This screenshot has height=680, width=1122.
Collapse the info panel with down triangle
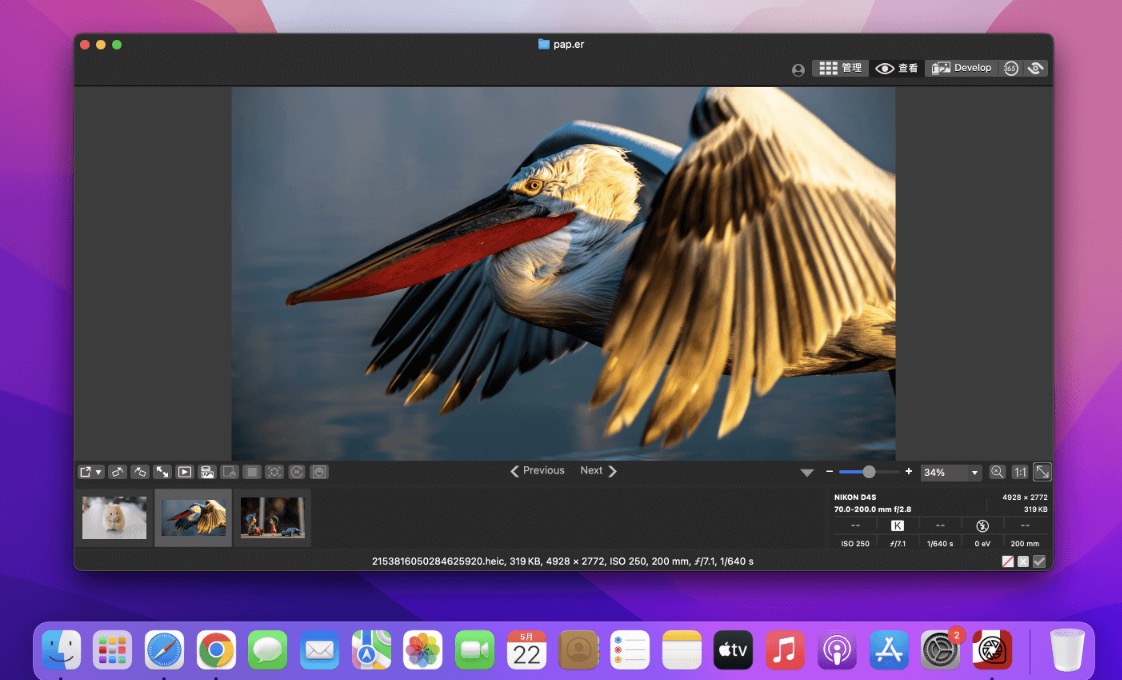807,472
